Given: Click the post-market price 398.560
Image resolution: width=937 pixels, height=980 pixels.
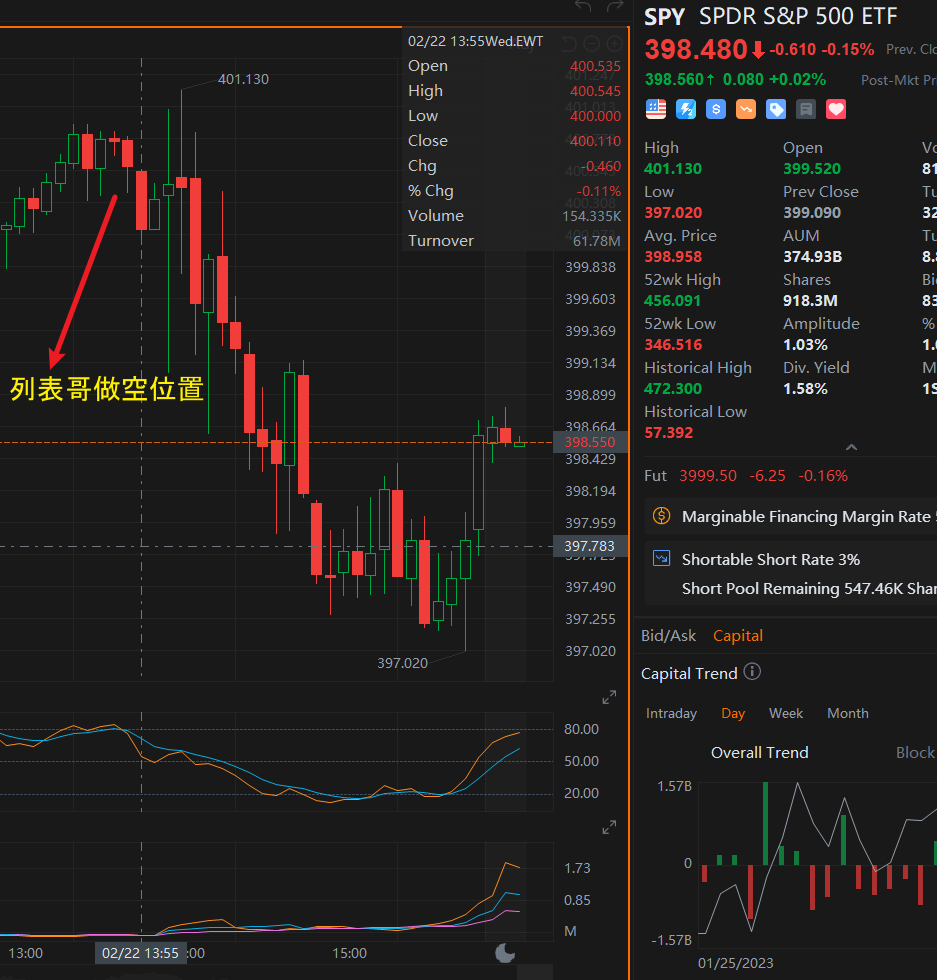Looking at the screenshot, I should point(674,79).
